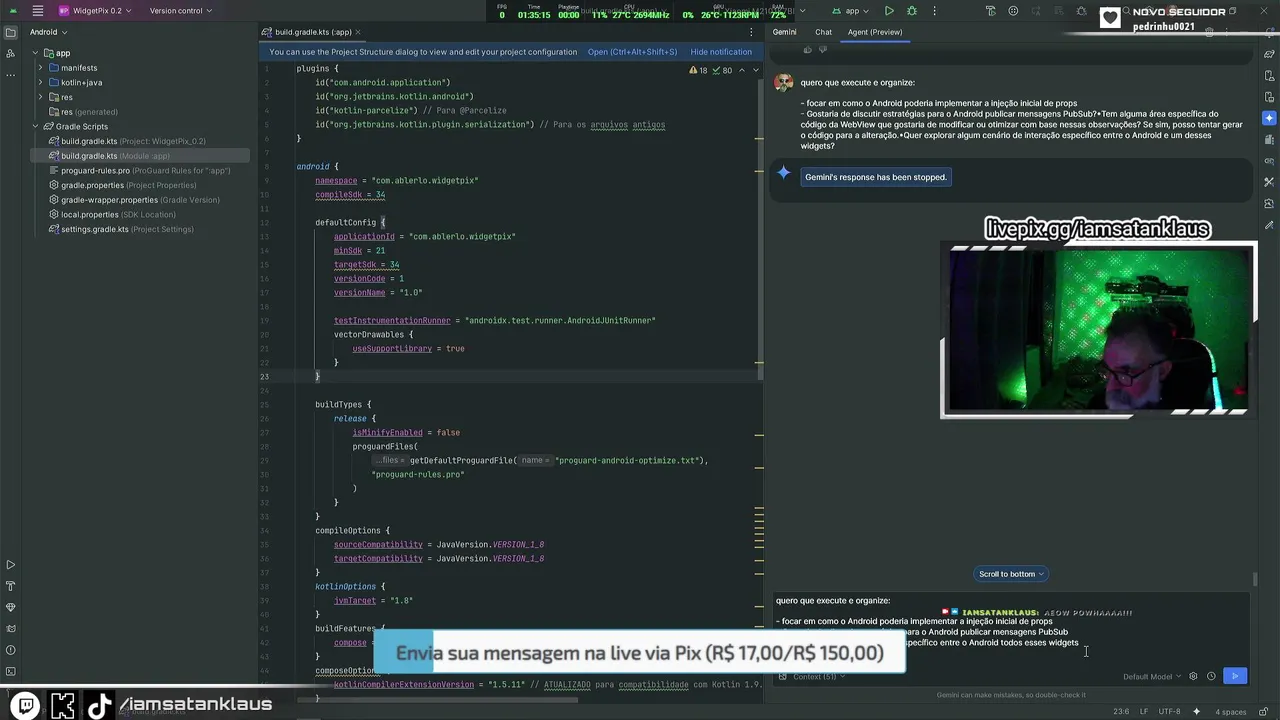Open the Version control dropdown
The height and width of the screenshot is (720, 1280).
point(180,11)
